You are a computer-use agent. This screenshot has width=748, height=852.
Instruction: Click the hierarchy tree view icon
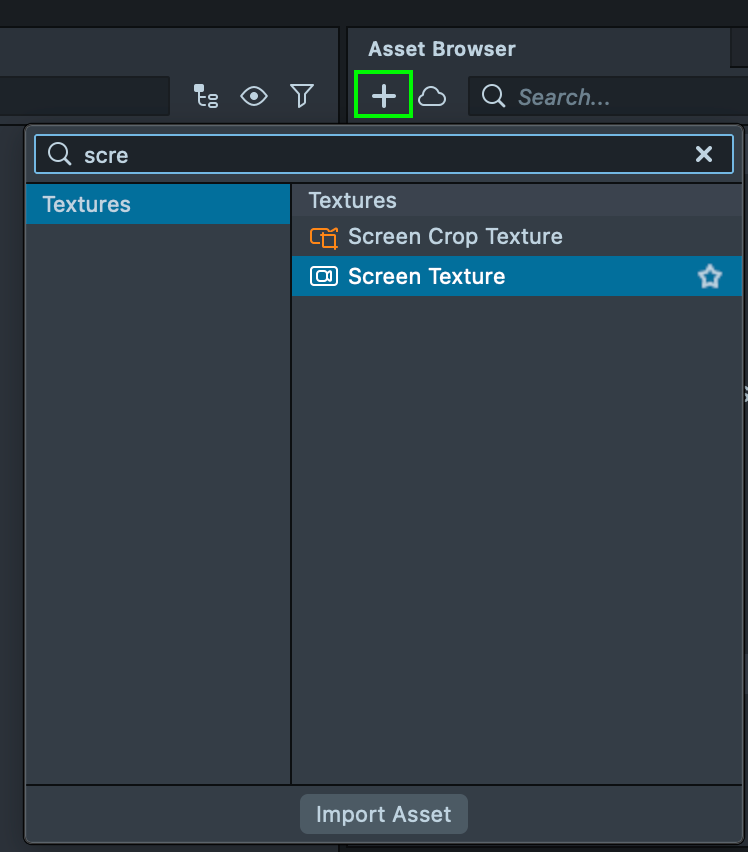[206, 96]
